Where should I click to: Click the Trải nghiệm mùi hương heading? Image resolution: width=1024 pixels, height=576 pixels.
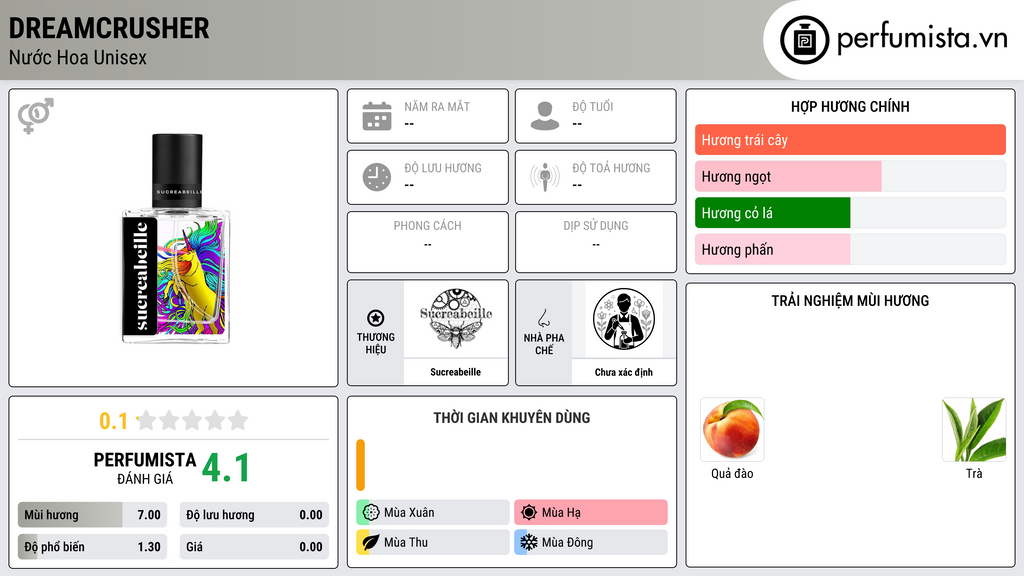[x=850, y=301]
